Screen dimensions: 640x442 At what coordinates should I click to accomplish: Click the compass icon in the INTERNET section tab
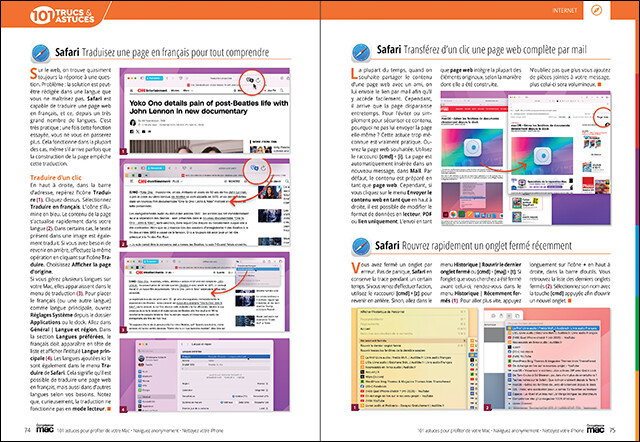[x=596, y=11]
